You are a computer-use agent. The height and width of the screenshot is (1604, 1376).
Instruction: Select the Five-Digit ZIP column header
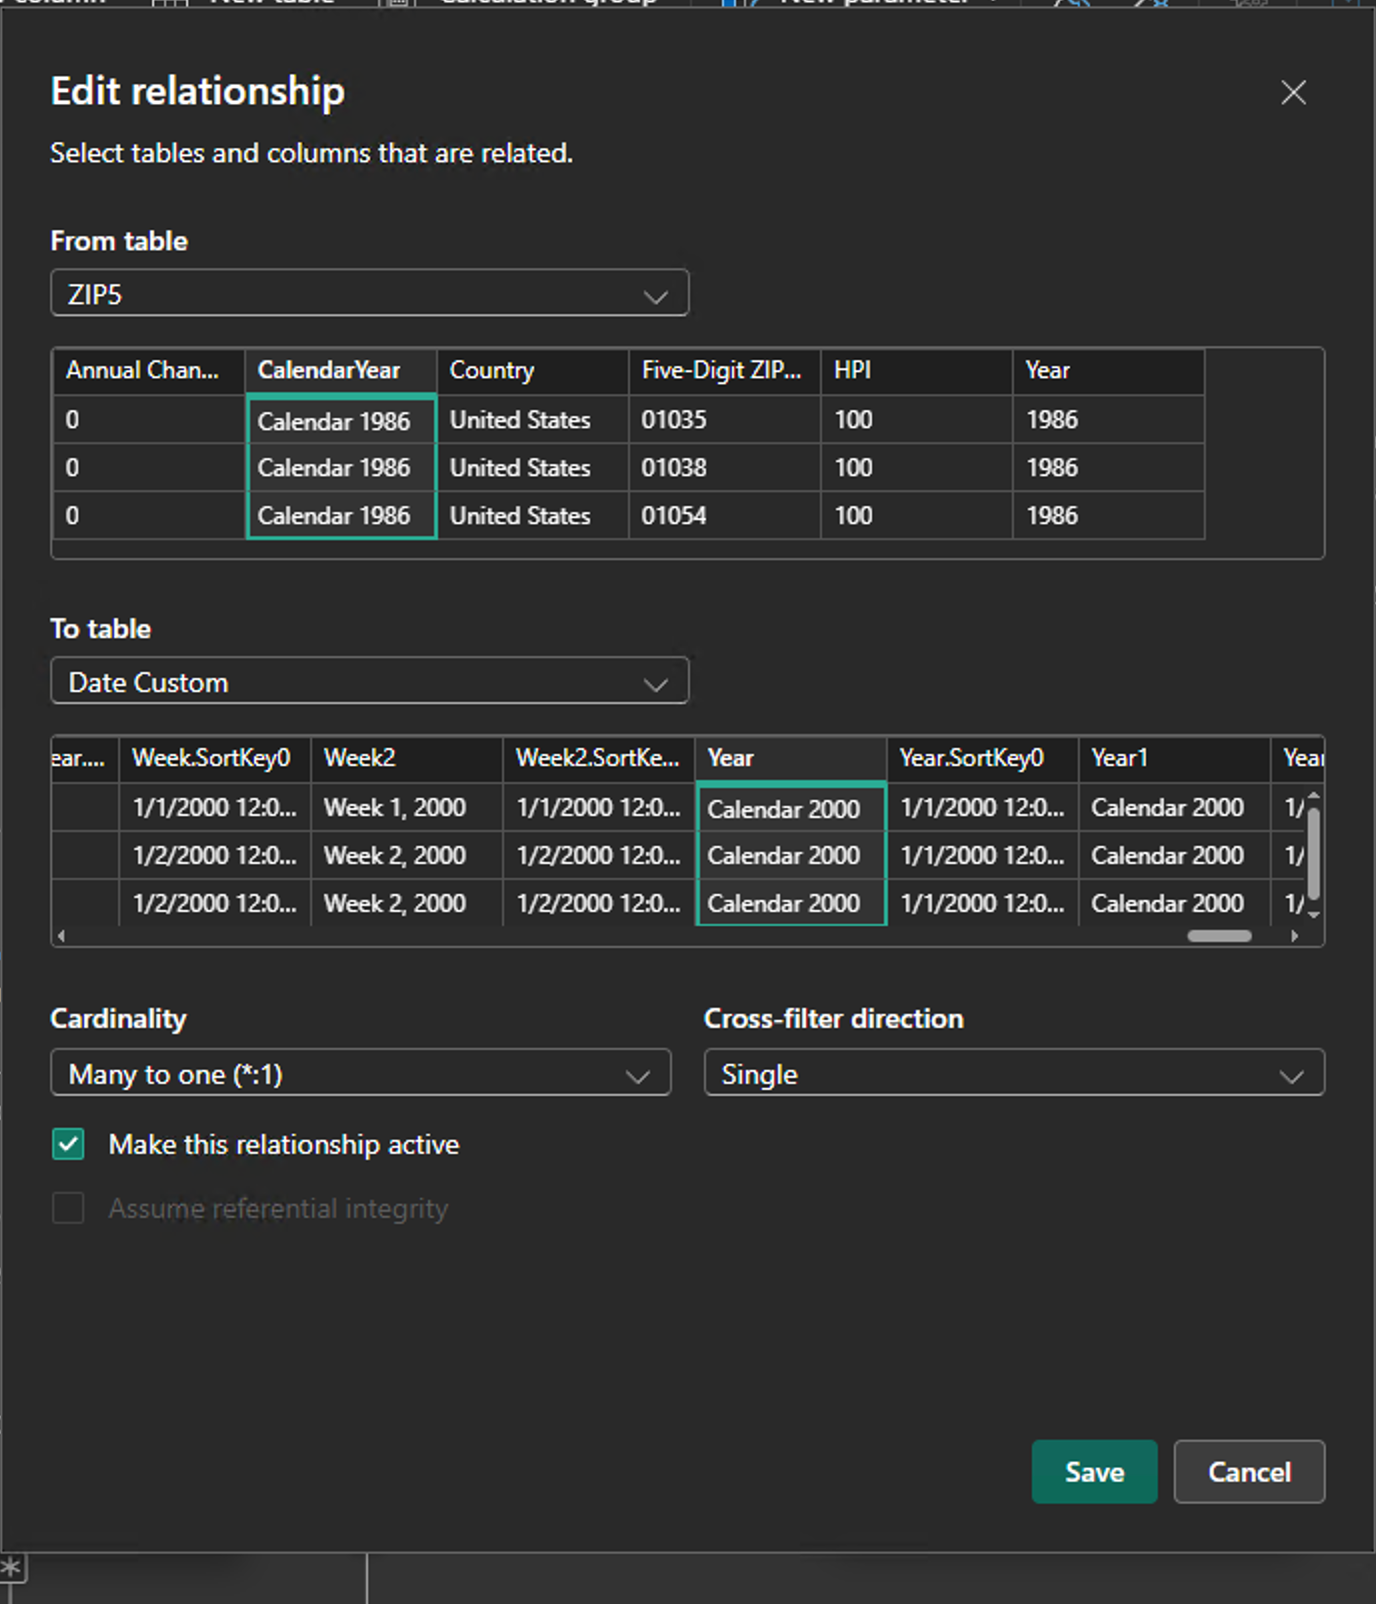[724, 371]
